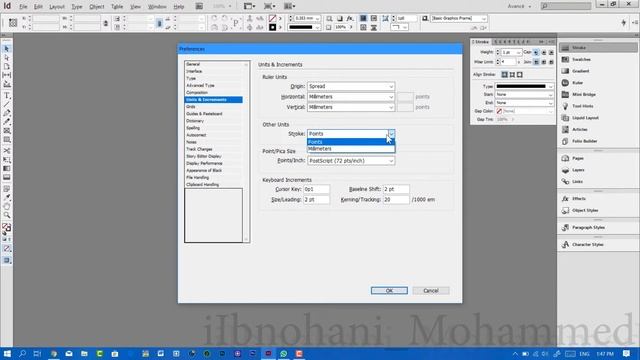Select the middle Align Stroke option
This screenshot has width=640, height=360.
pos(512,75)
